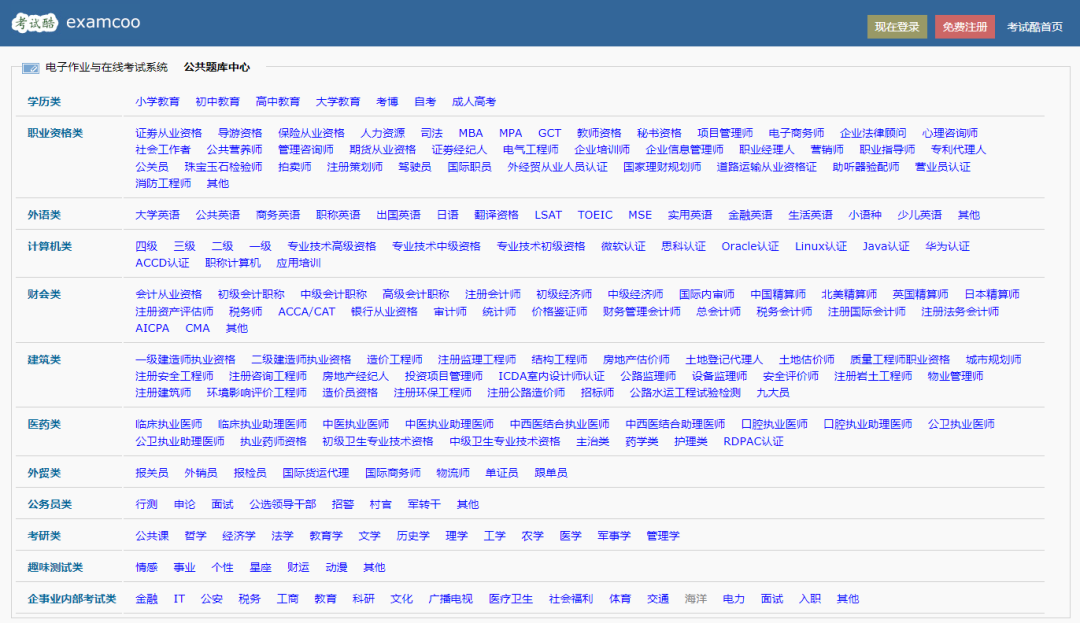1080x623 pixels.
Task: Open the LSAT link
Action: 548,215
